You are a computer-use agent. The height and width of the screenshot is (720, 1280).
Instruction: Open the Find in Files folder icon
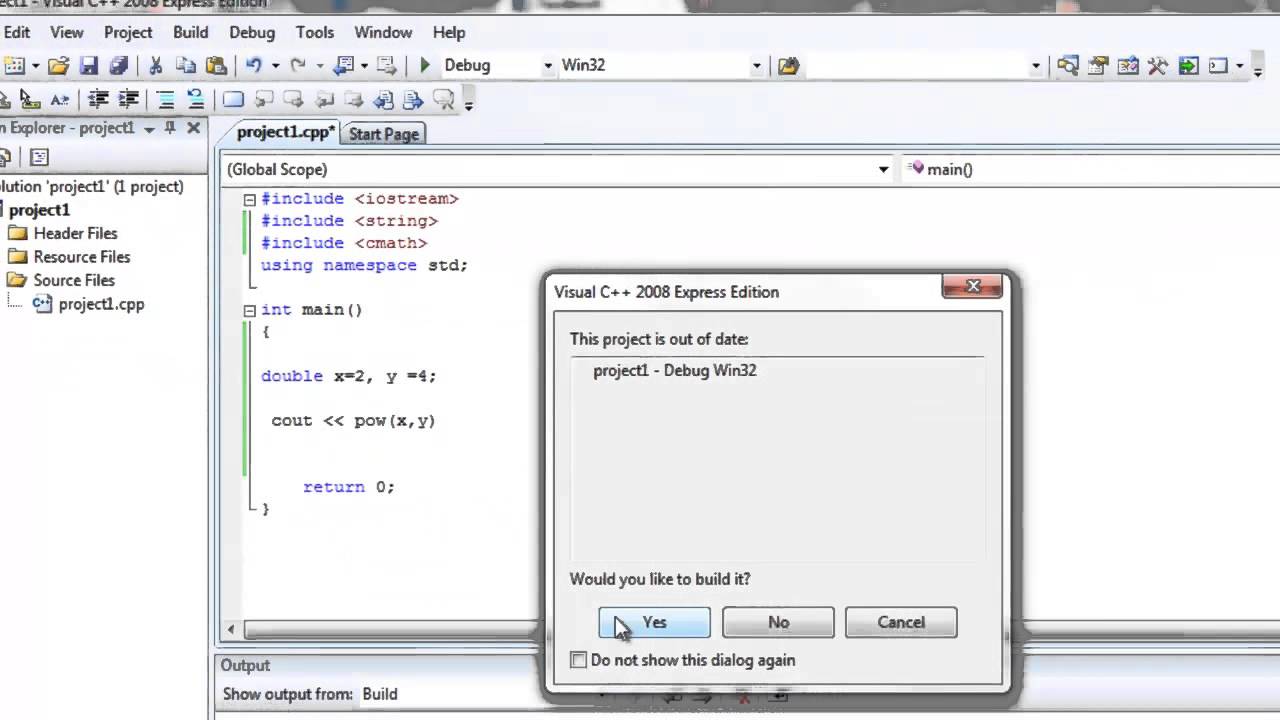789,66
